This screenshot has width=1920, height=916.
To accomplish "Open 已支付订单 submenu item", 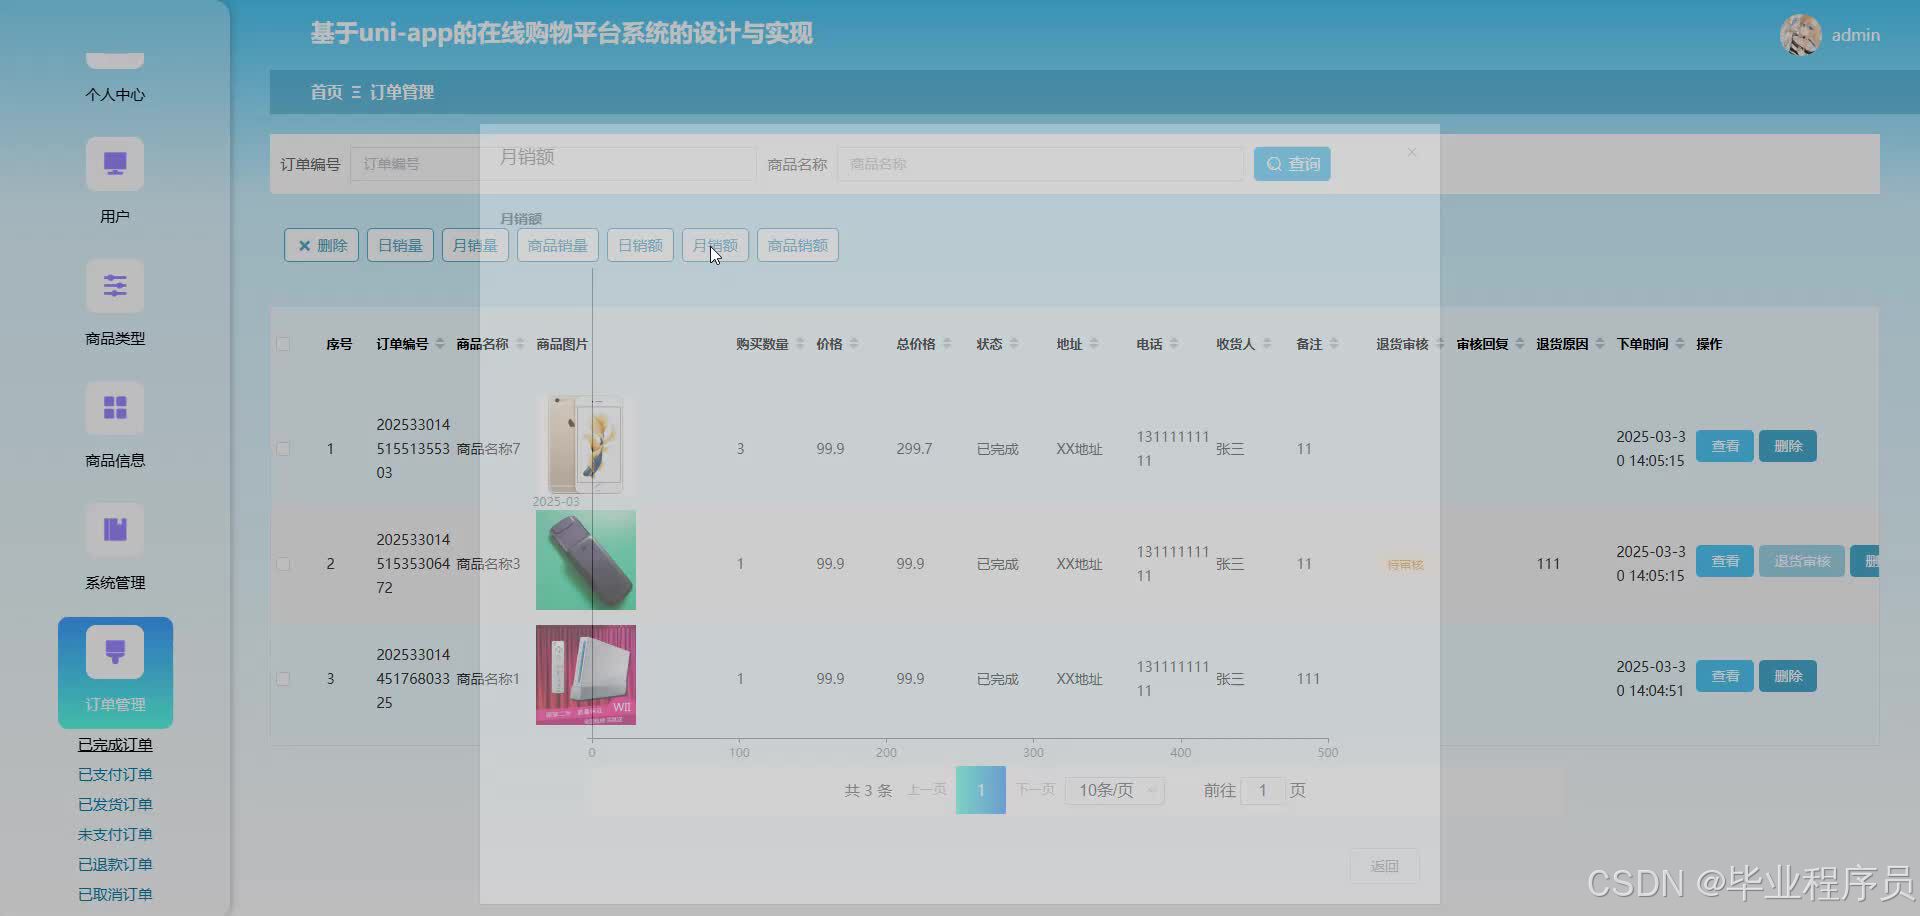I will [x=115, y=775].
